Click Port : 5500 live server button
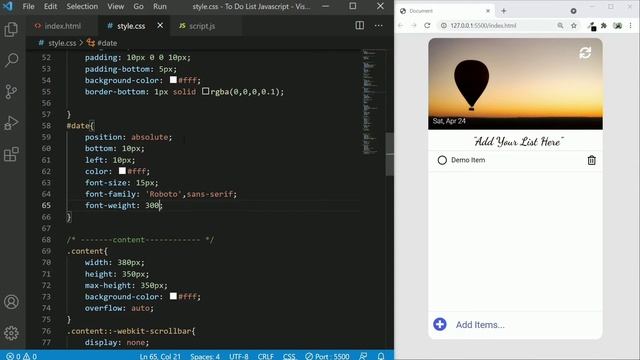The image size is (640, 360). pos(327,356)
